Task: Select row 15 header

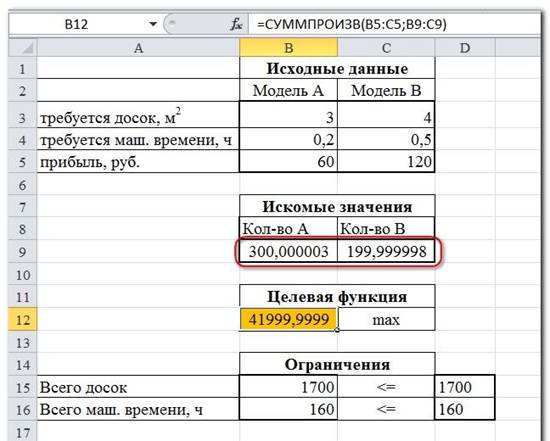Action: coord(23,387)
